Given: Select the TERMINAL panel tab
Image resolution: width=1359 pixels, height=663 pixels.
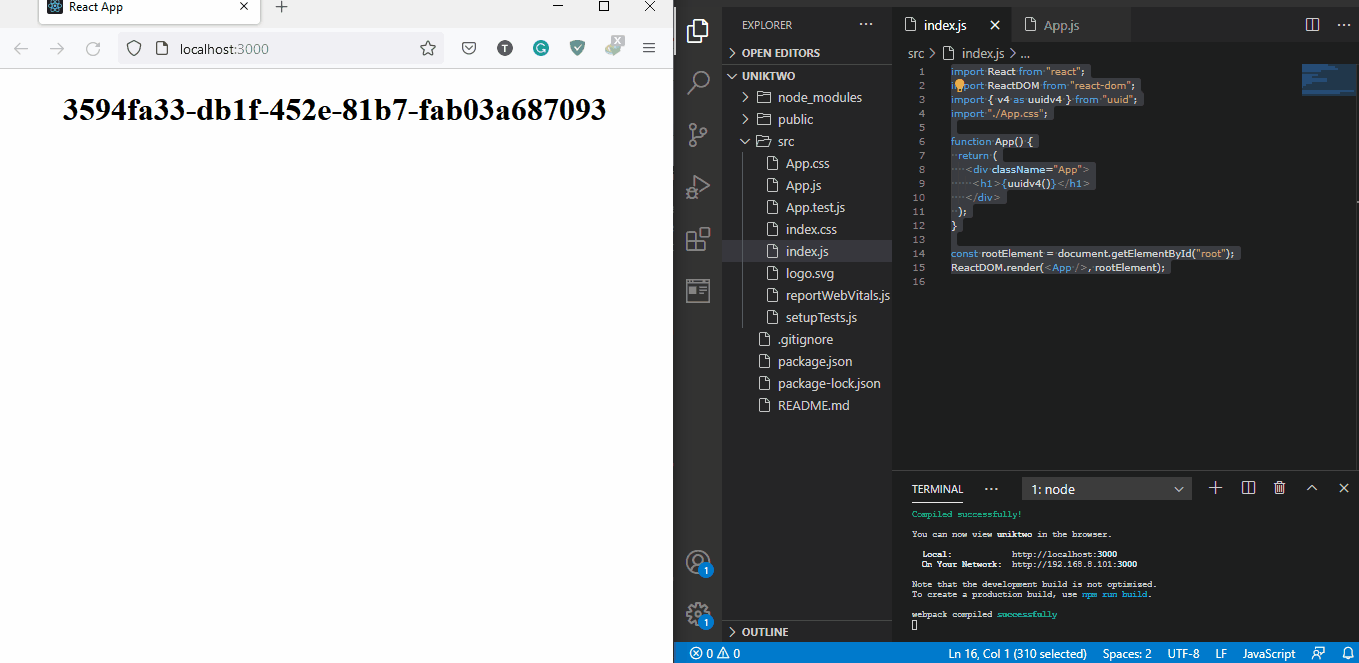Looking at the screenshot, I should (937, 489).
